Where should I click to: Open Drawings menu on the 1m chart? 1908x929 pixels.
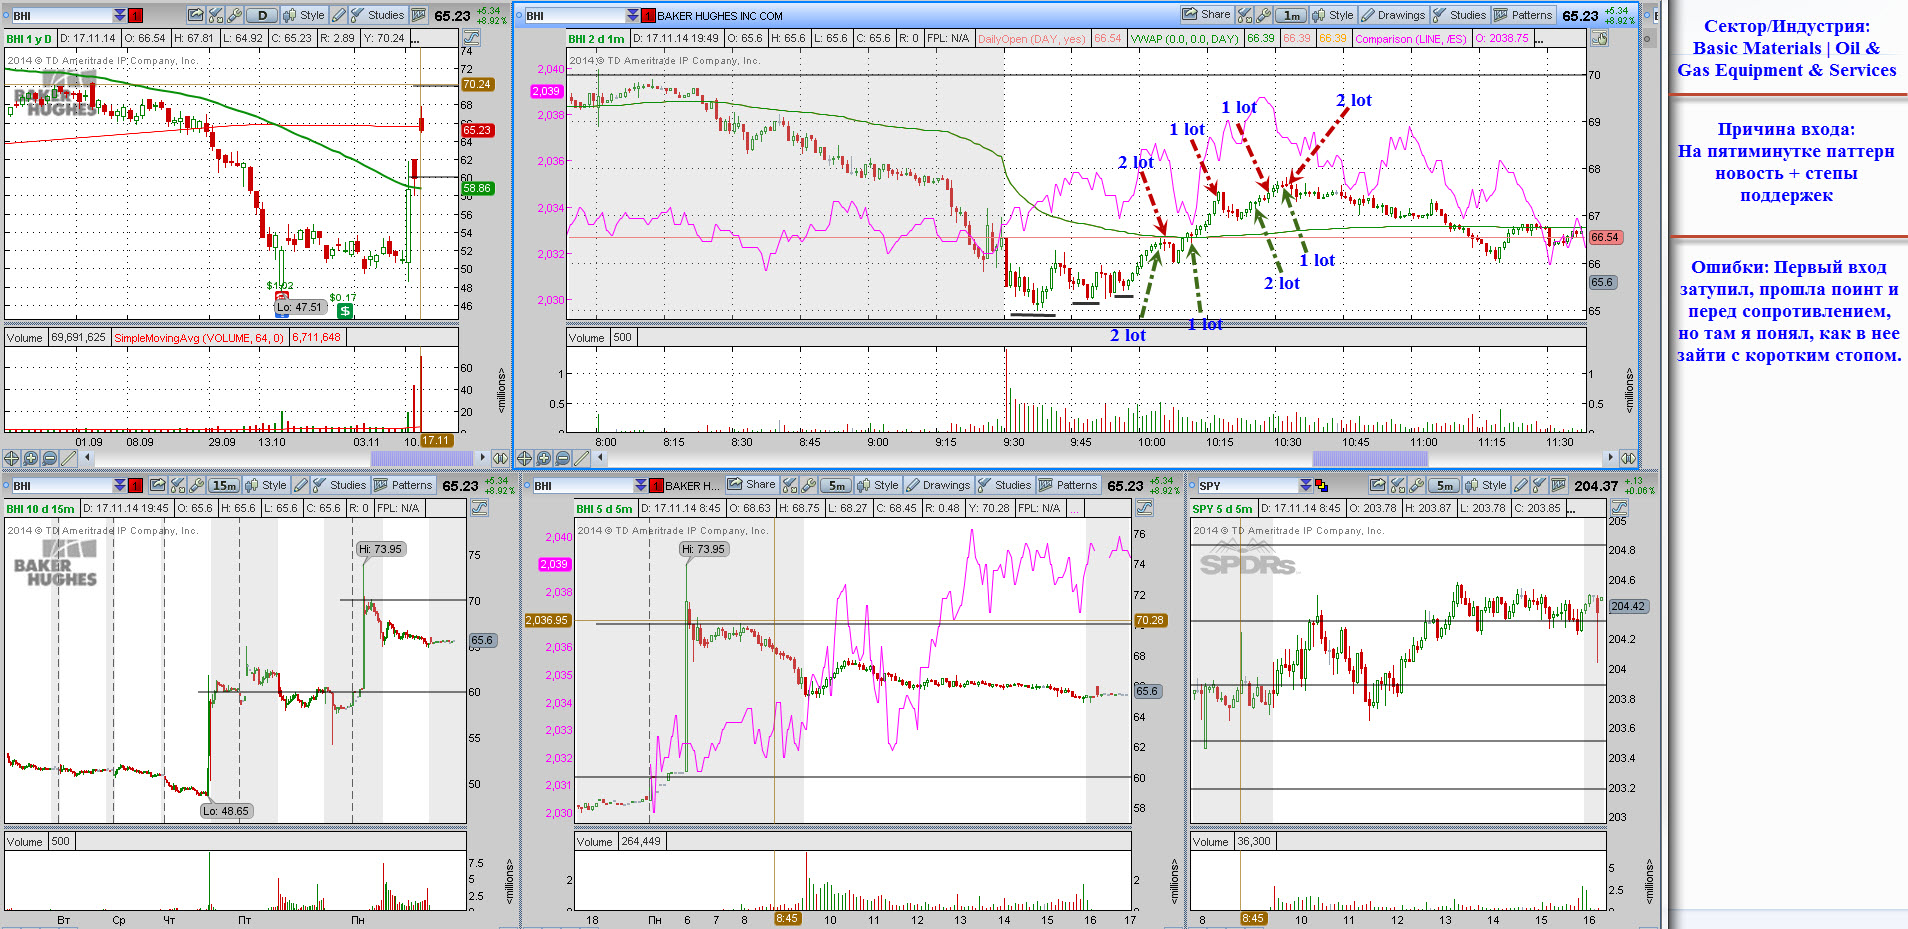tap(1392, 15)
